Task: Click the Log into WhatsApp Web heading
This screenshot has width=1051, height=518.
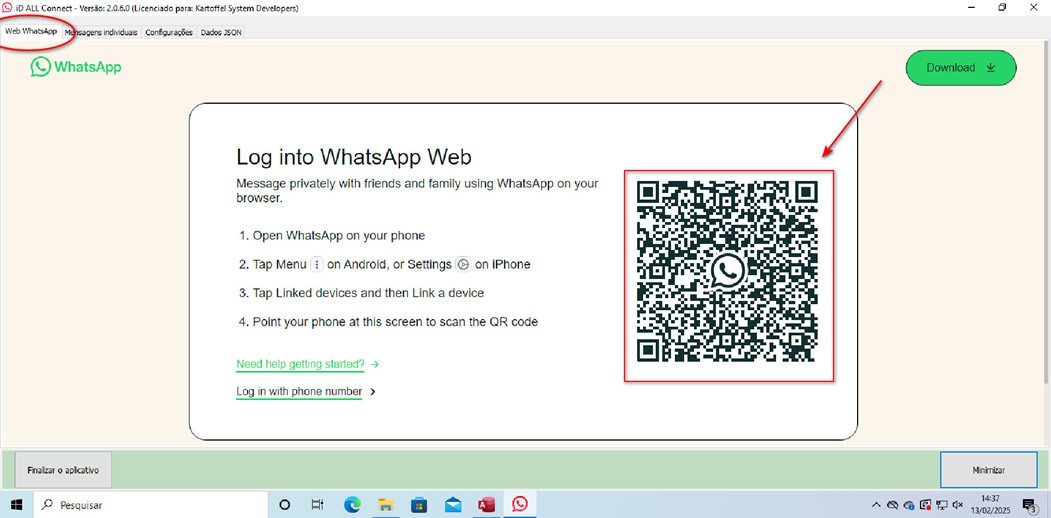Action: tap(354, 157)
